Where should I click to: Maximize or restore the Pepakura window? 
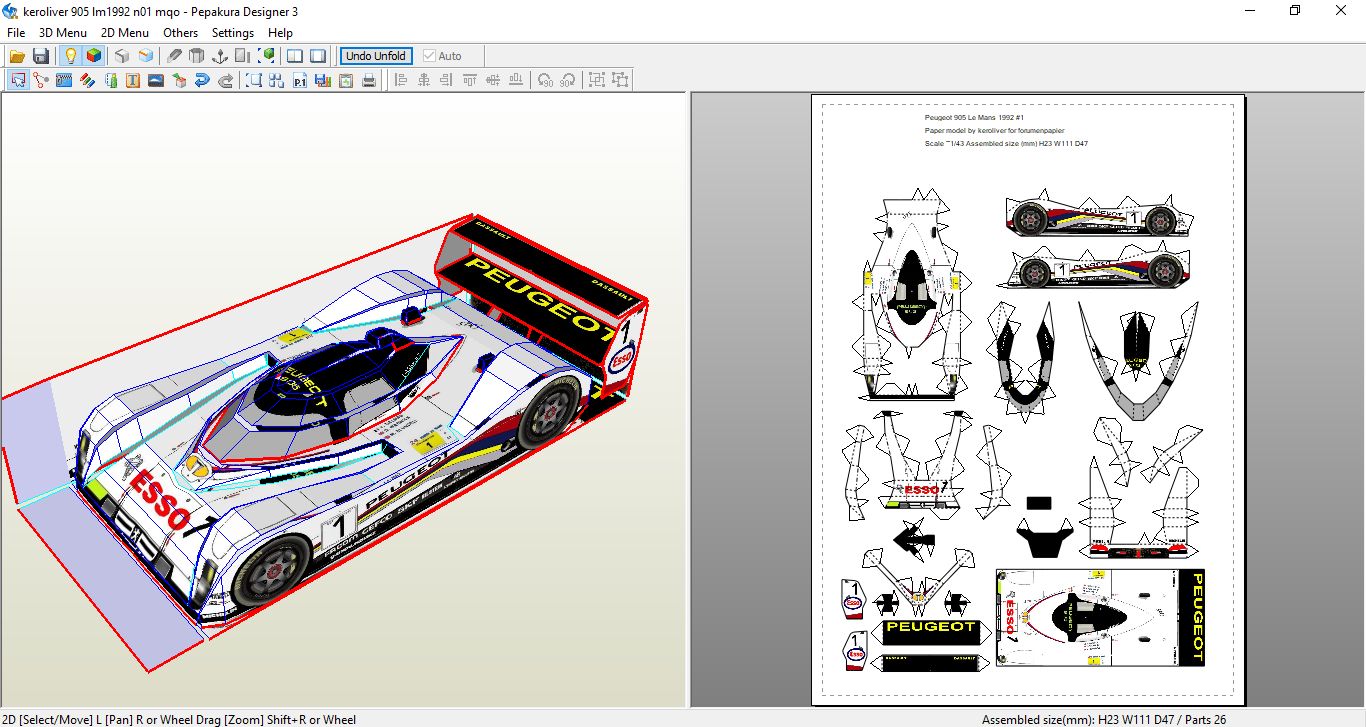[1295, 11]
